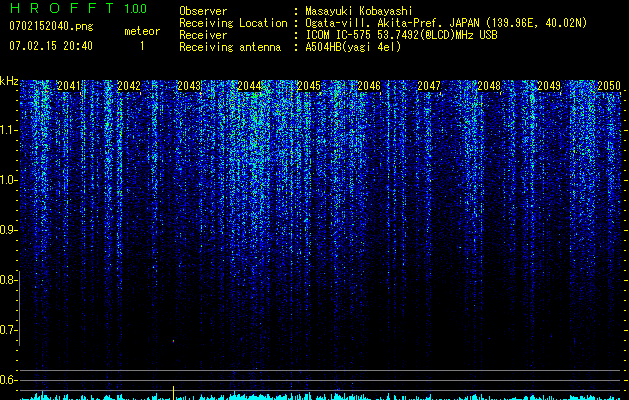The image size is (629, 400).
Task: Click the 2046 time marker
Action: tap(369, 86)
